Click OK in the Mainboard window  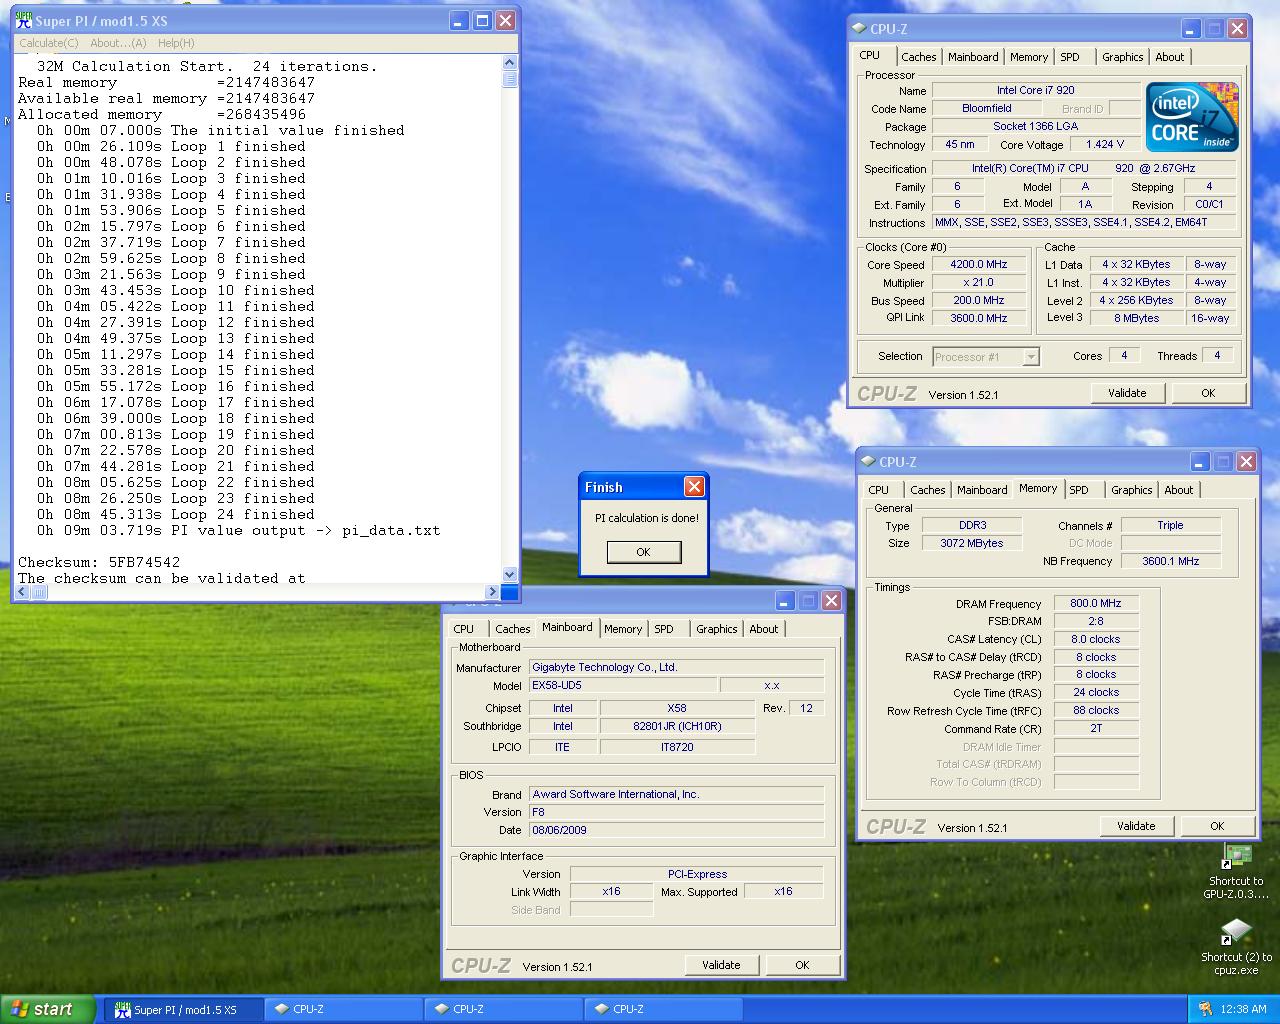pos(802,965)
